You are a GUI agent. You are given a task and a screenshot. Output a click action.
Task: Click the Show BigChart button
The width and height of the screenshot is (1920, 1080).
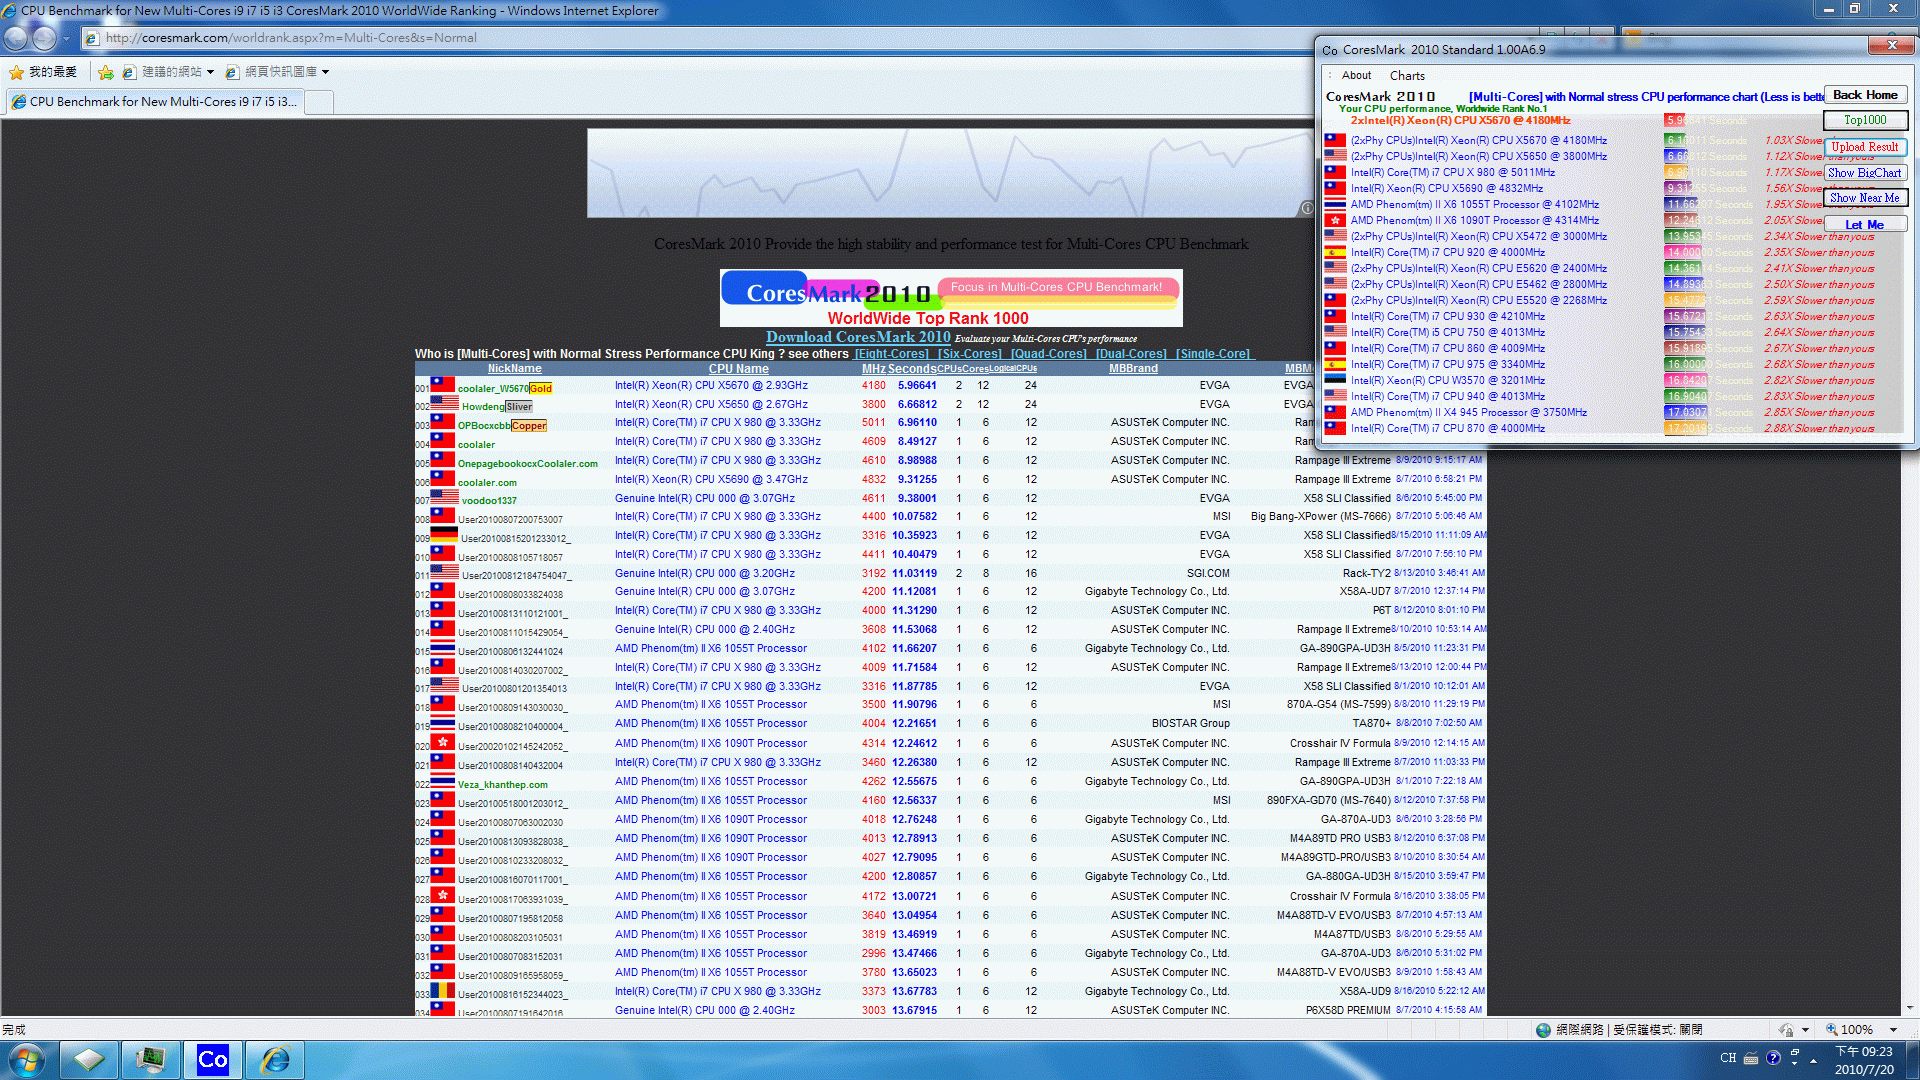pos(1865,173)
